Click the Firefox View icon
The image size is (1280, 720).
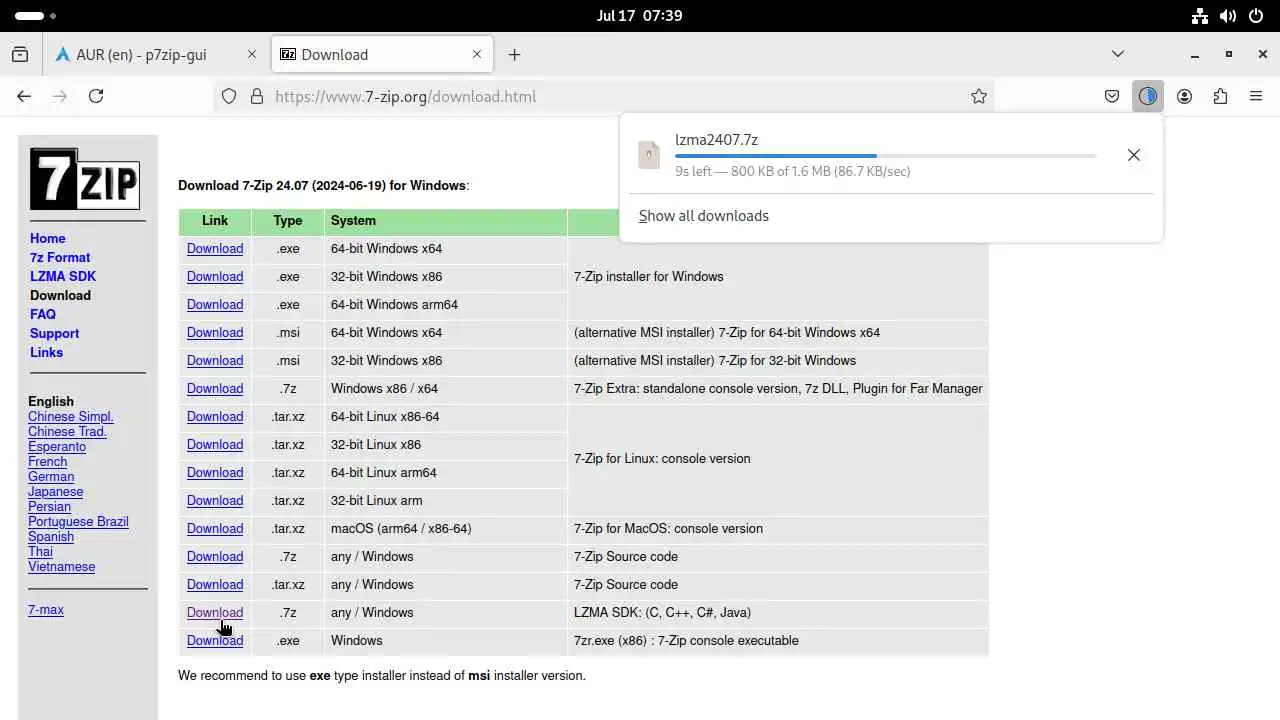click(20, 55)
